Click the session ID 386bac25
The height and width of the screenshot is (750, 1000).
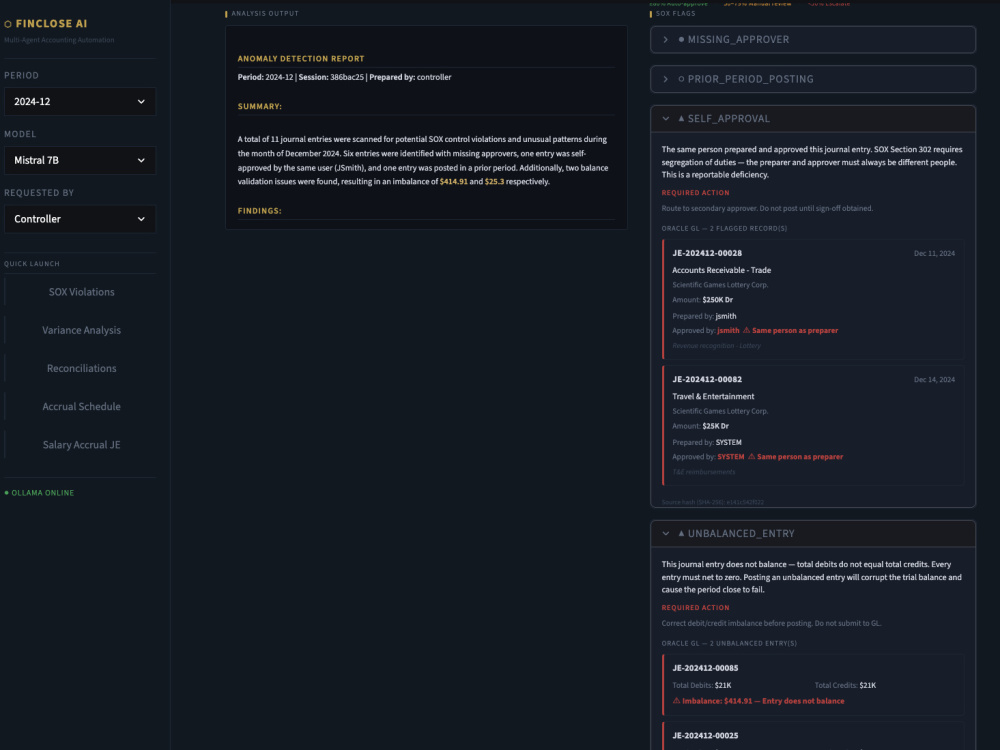347,77
